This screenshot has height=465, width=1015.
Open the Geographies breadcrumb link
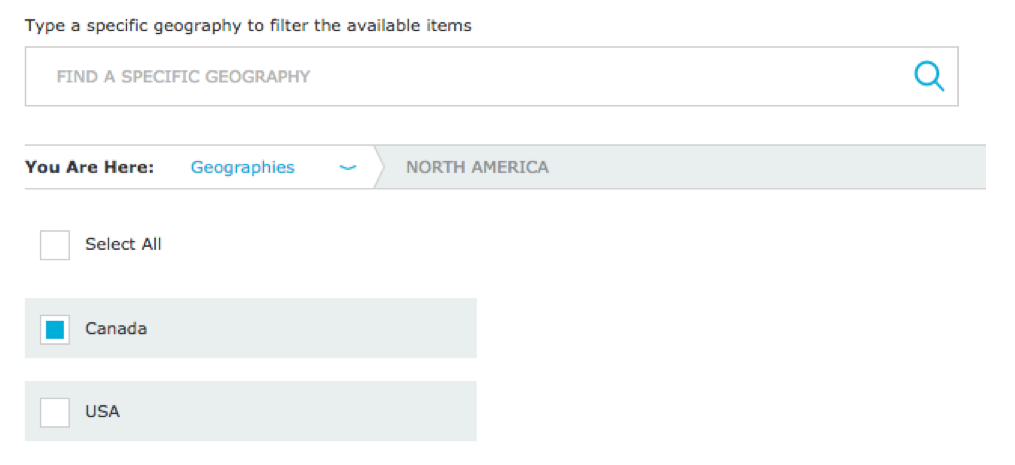[242, 167]
